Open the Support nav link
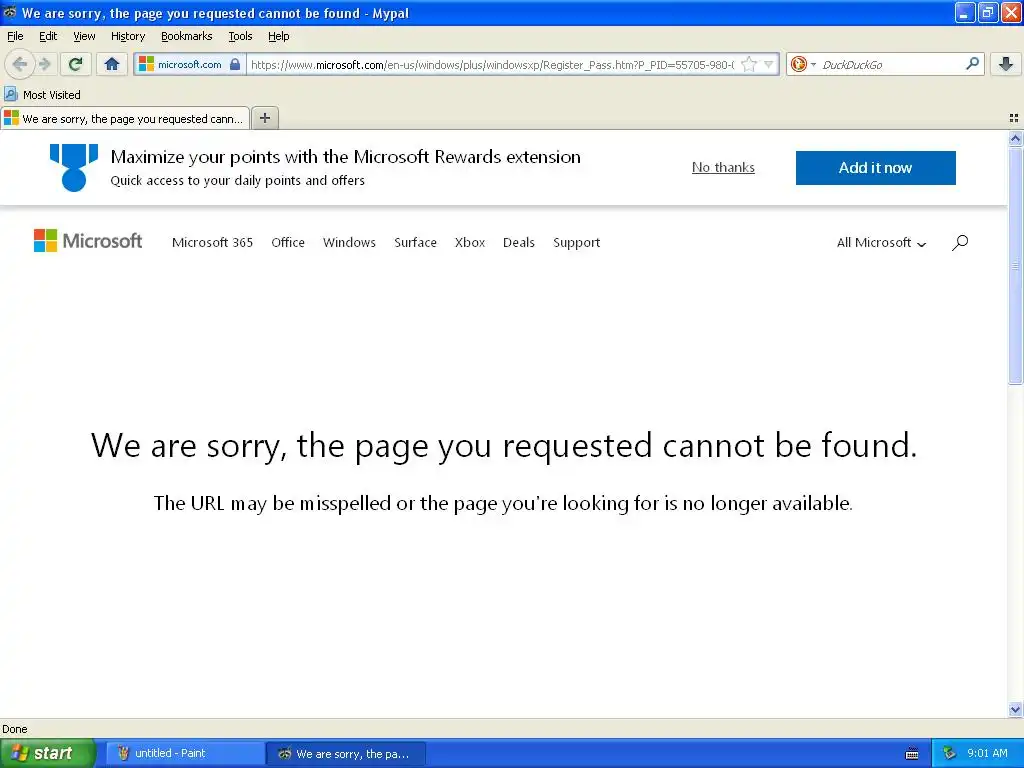Screen dimensions: 1024x768 pyautogui.click(x=576, y=242)
